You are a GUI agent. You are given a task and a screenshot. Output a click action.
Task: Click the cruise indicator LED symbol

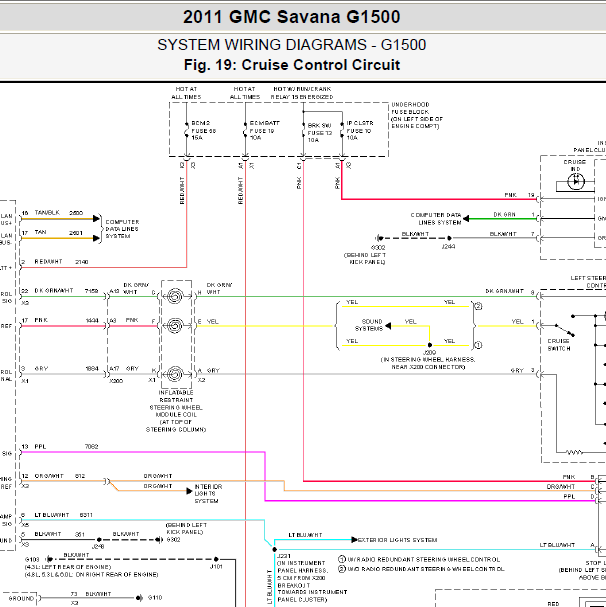pos(575,182)
